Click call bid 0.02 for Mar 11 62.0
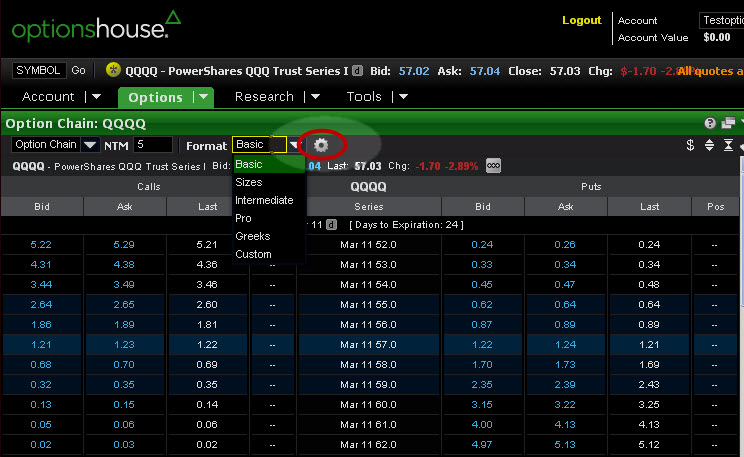Viewport: 744px width, 457px height. coord(41,445)
